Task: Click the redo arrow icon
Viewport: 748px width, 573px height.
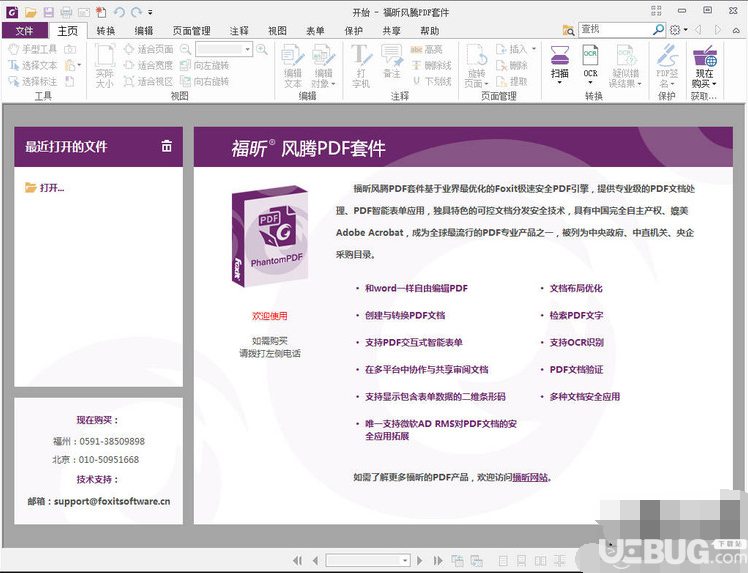Action: 137,12
